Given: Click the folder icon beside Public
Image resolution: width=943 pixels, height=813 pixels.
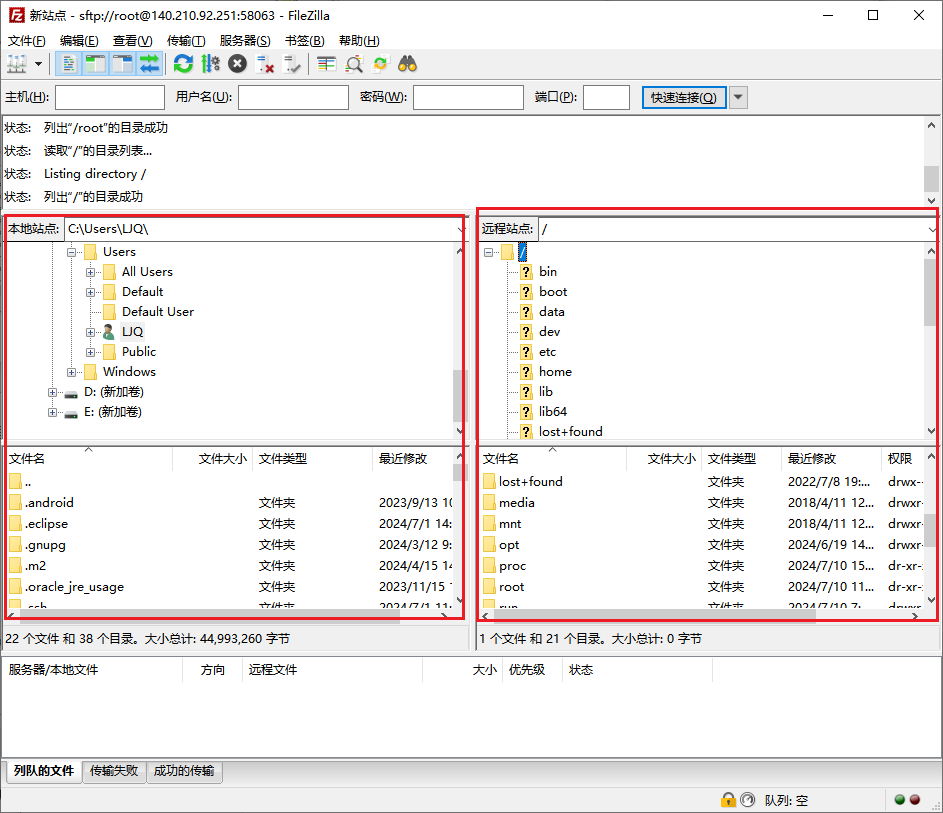Looking at the screenshot, I should click(x=109, y=352).
